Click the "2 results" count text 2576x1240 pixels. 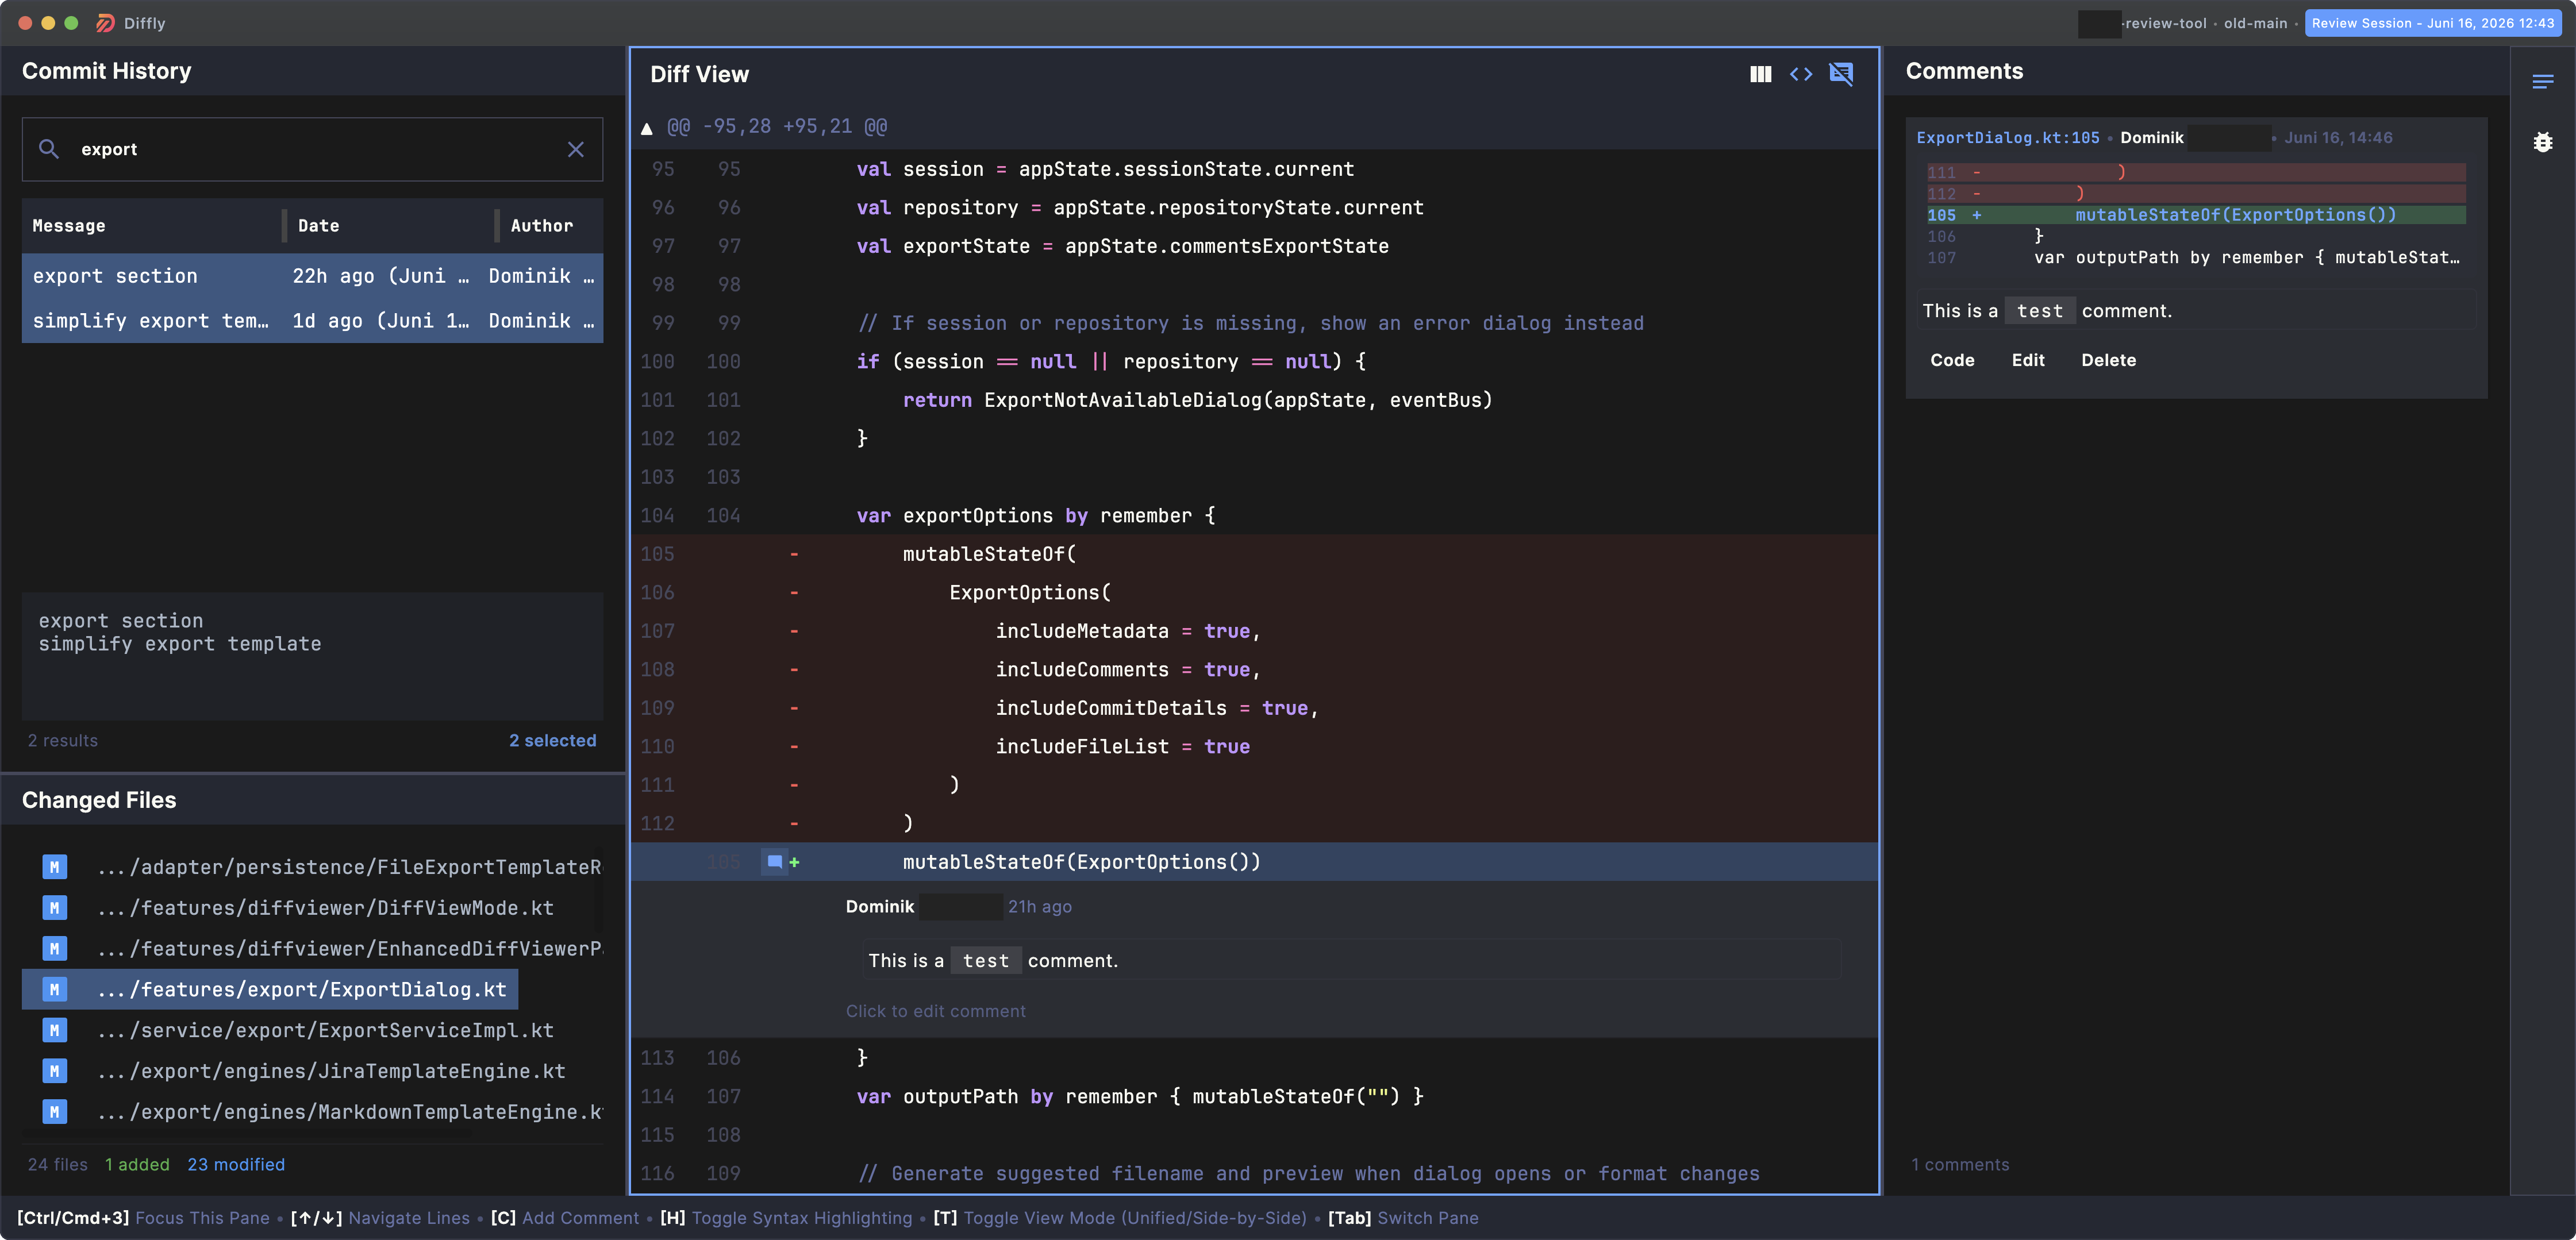tap(63, 741)
